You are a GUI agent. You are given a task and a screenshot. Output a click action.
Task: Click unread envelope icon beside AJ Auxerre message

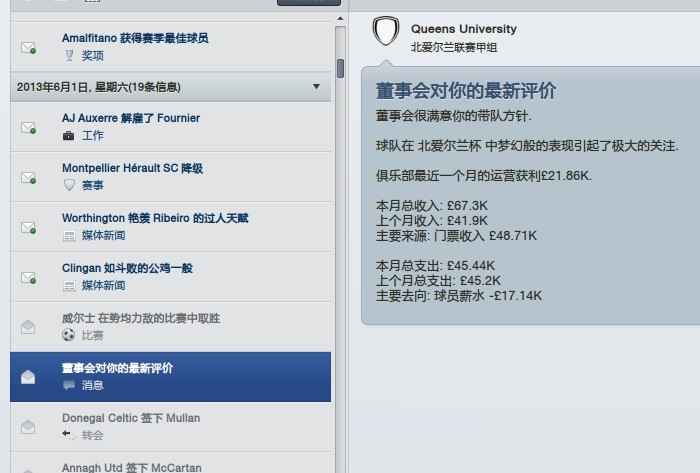pos(29,128)
